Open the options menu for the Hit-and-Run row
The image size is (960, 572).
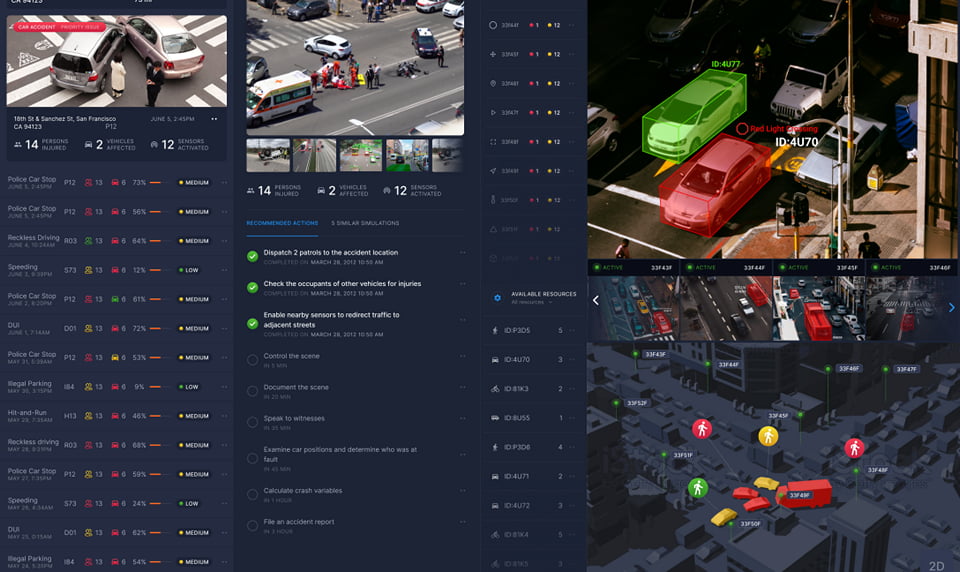point(224,416)
